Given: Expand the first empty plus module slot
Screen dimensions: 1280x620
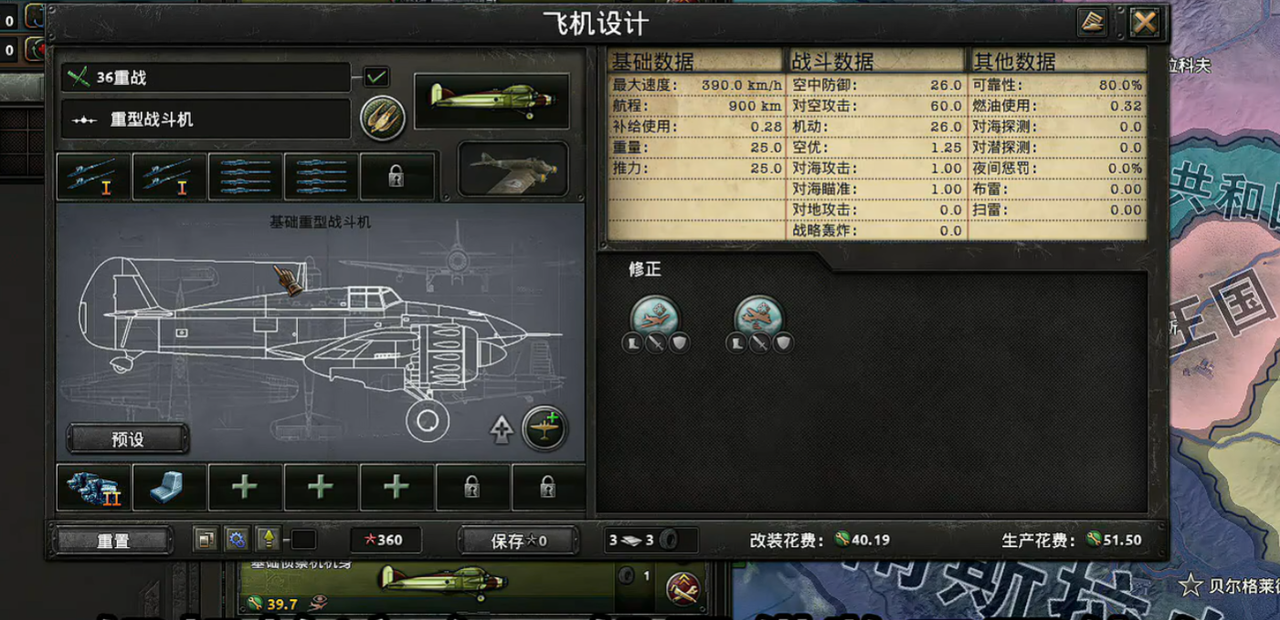Looking at the screenshot, I should pos(245,488).
